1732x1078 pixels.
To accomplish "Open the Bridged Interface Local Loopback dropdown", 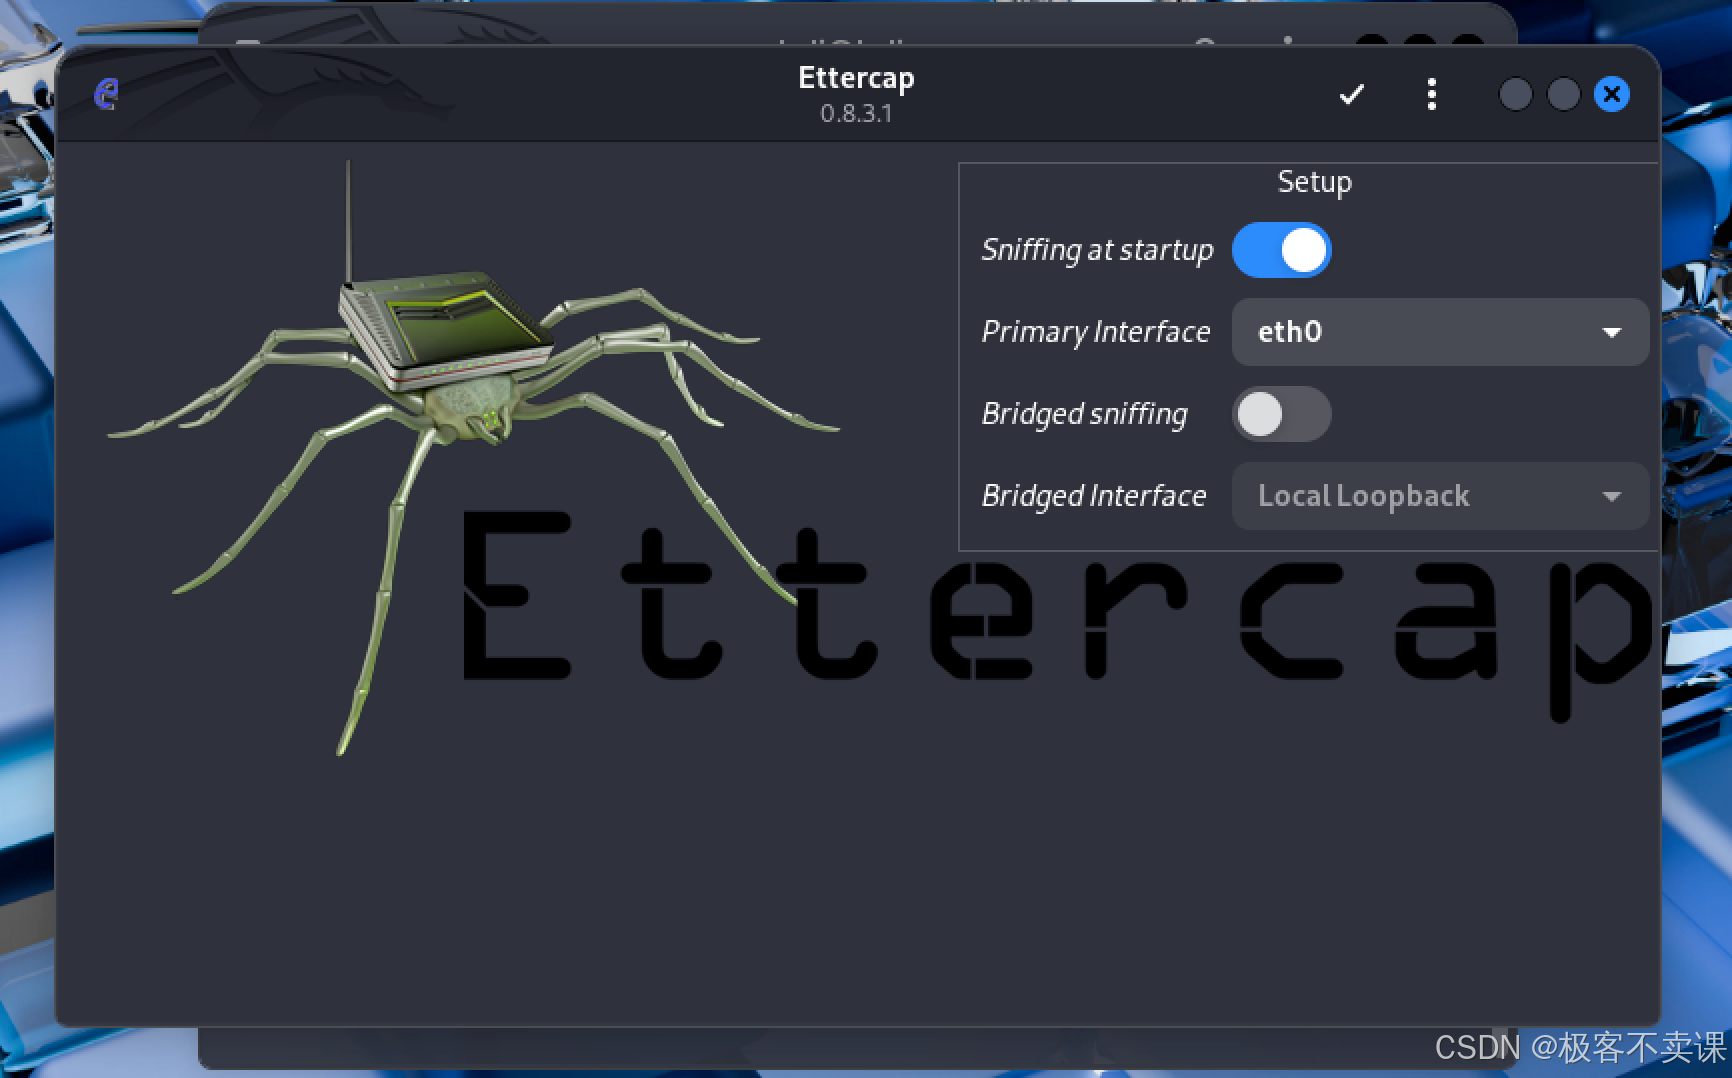I will coord(1440,496).
